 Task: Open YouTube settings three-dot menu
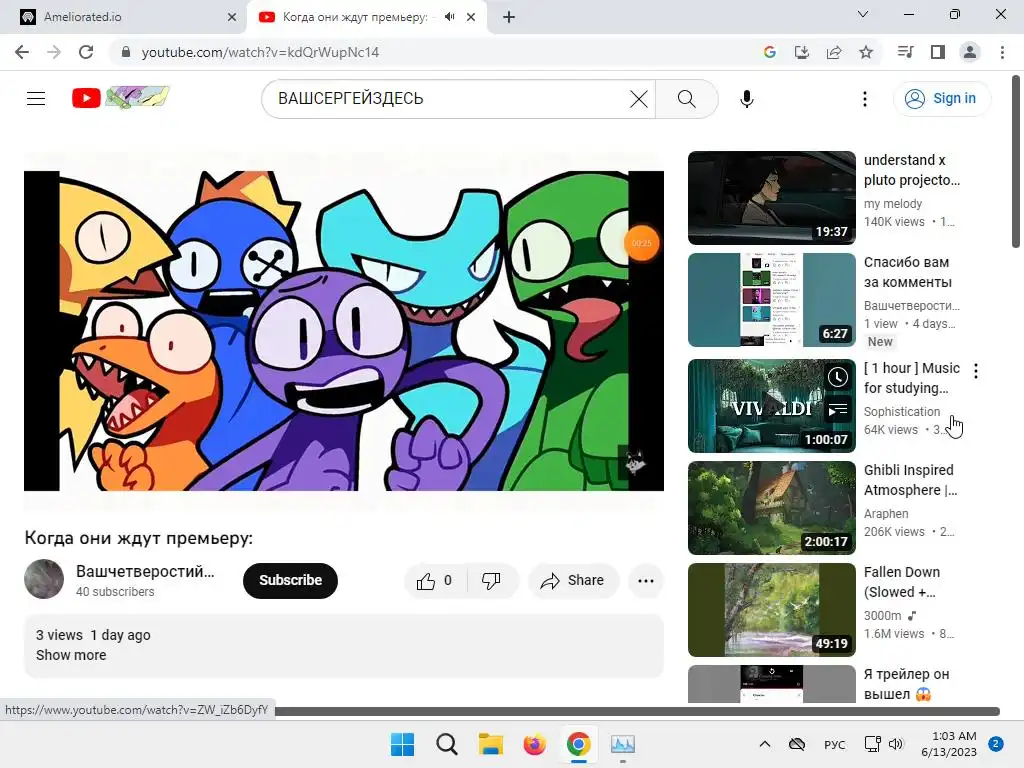(x=865, y=99)
